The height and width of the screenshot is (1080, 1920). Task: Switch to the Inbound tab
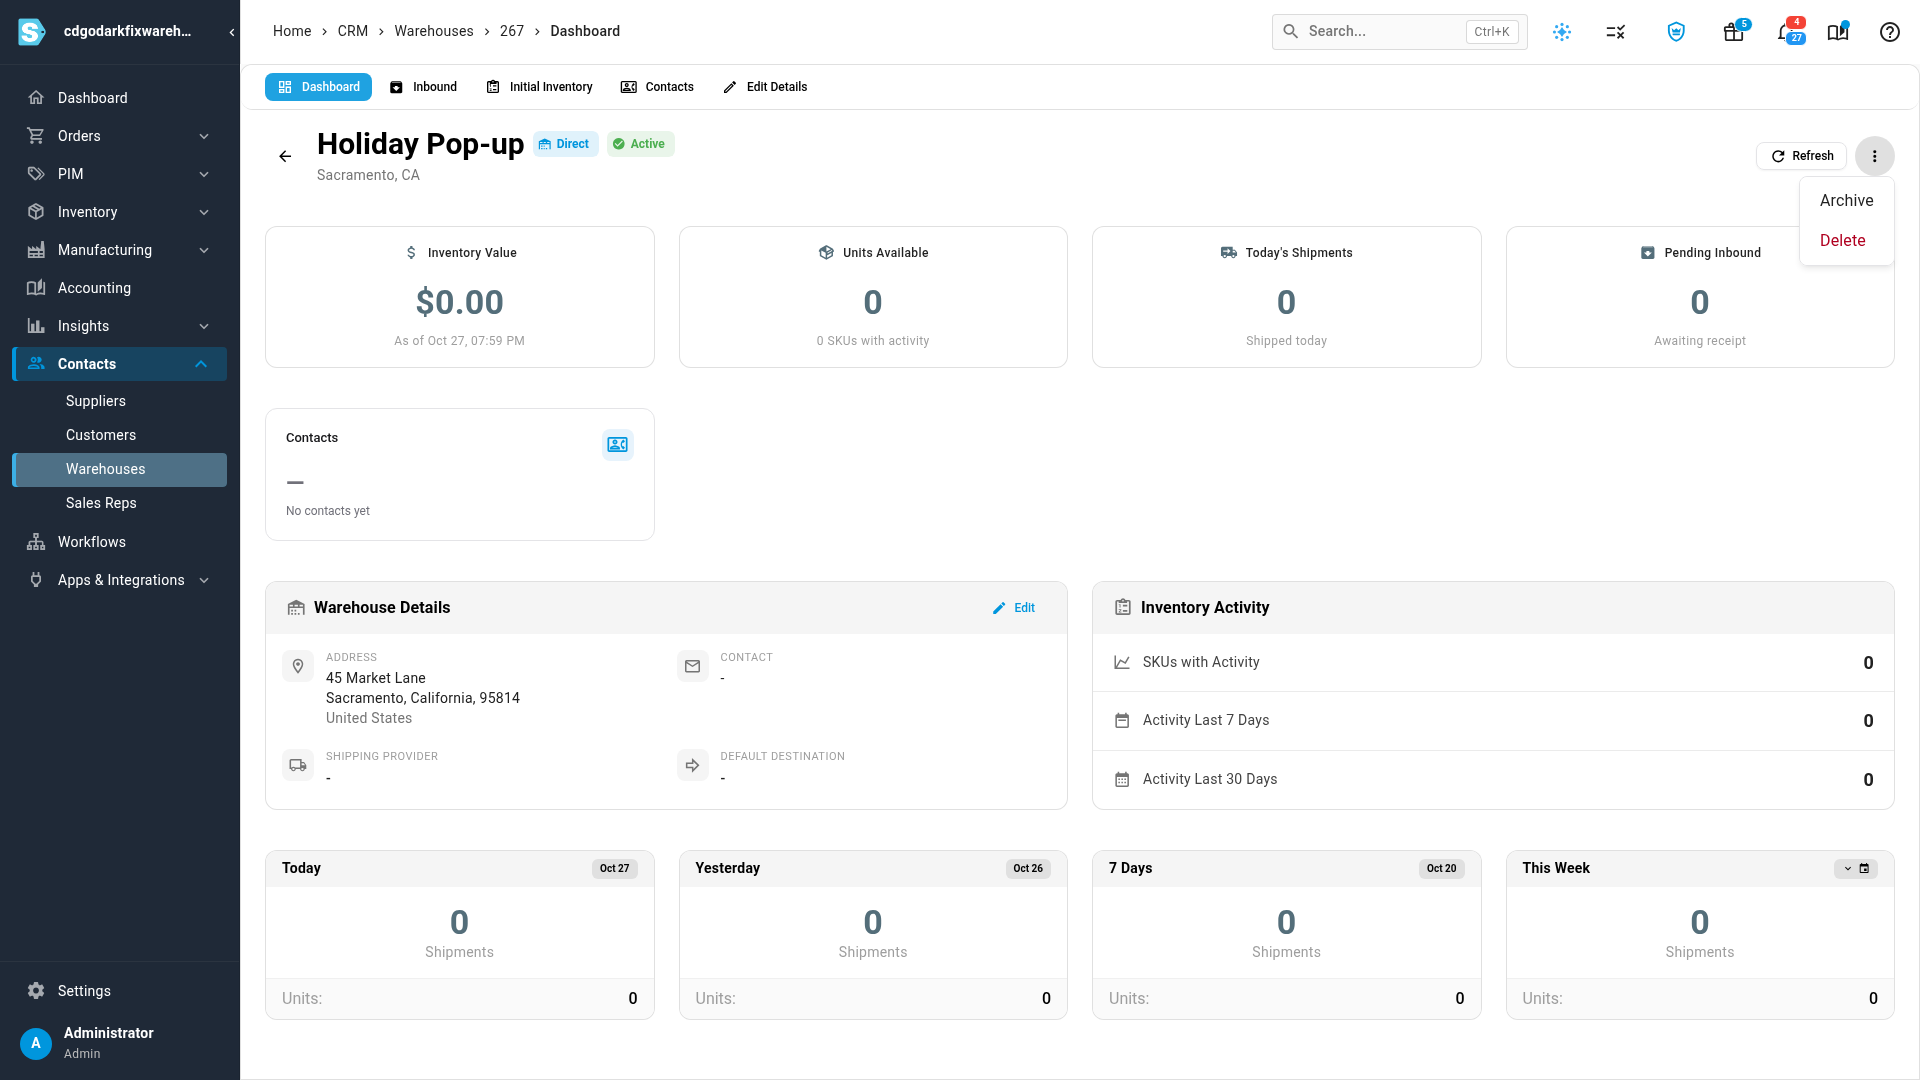click(x=423, y=87)
